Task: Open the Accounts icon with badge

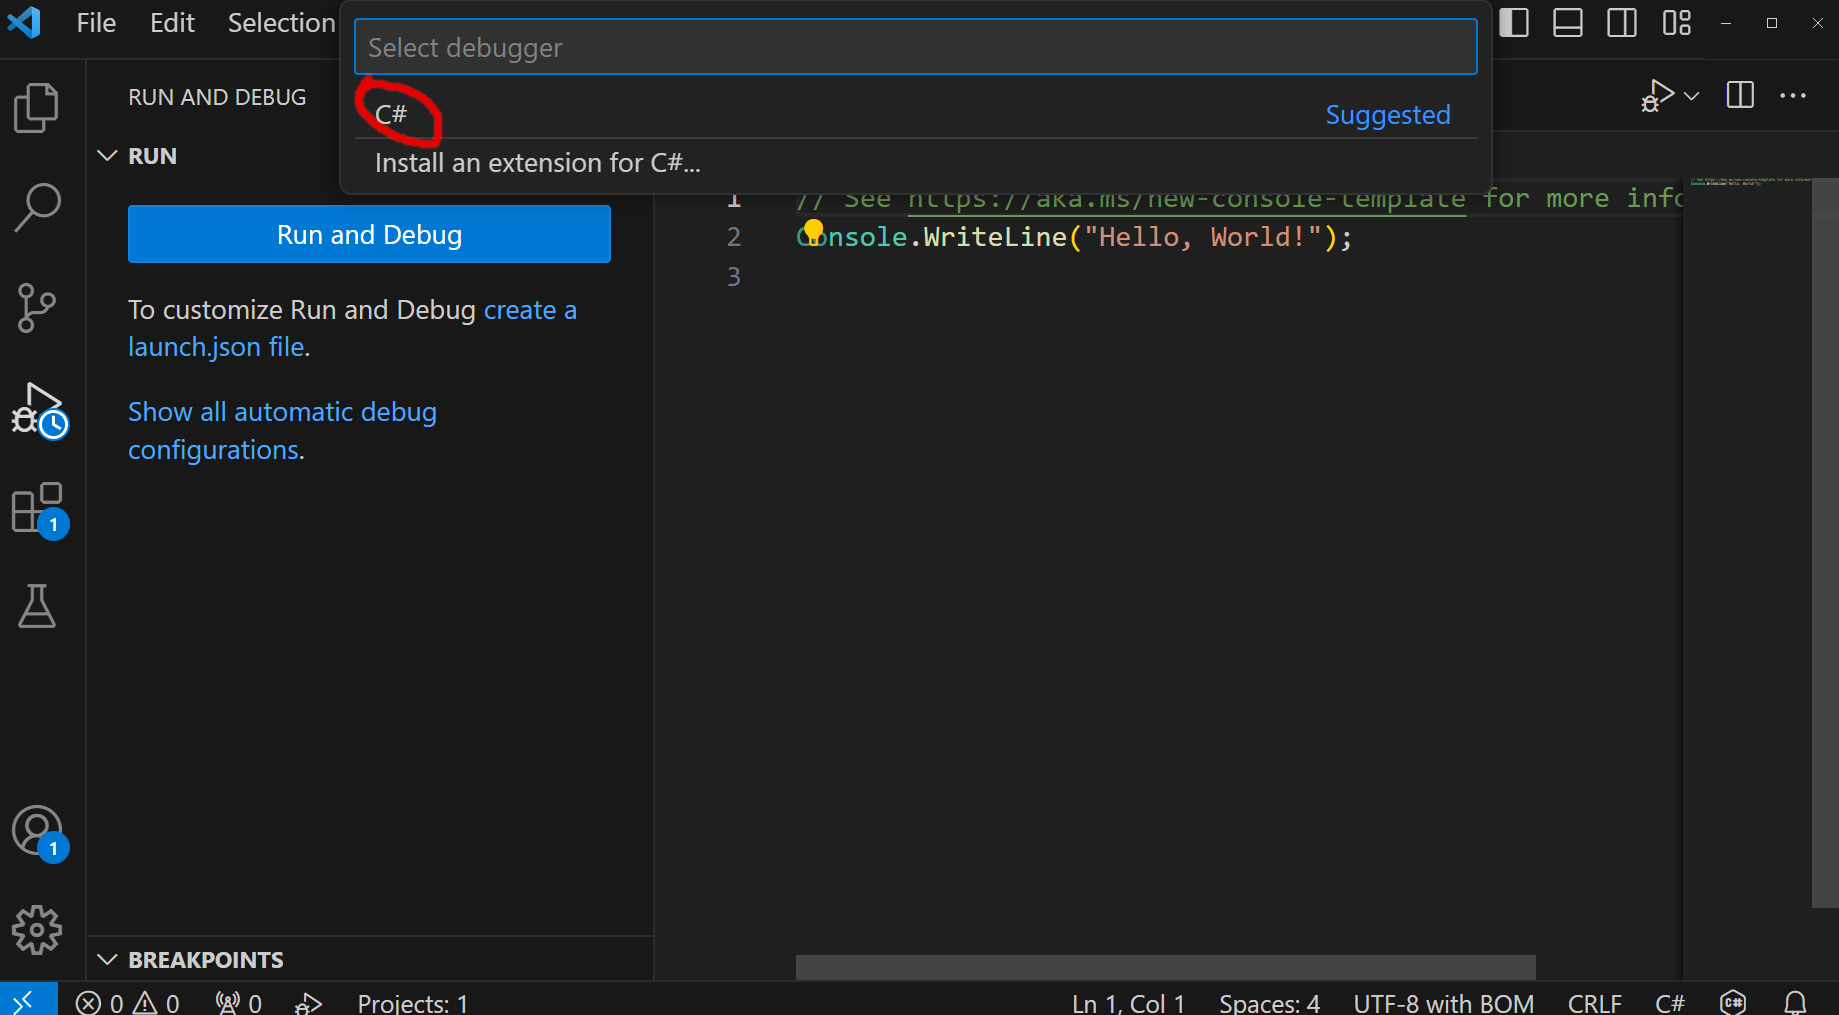Action: coord(37,830)
